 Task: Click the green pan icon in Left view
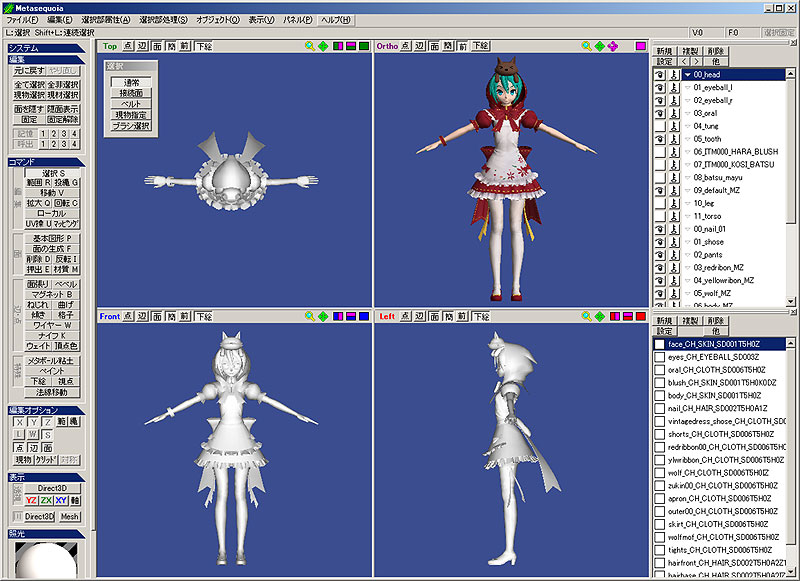599,316
